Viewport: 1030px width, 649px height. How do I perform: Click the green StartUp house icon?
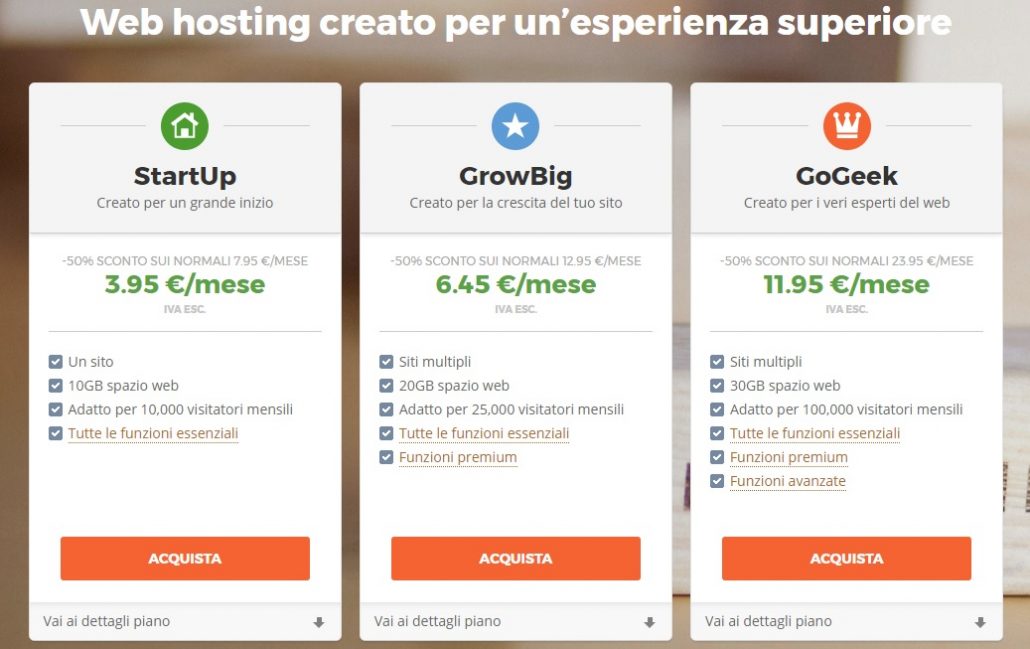click(185, 125)
